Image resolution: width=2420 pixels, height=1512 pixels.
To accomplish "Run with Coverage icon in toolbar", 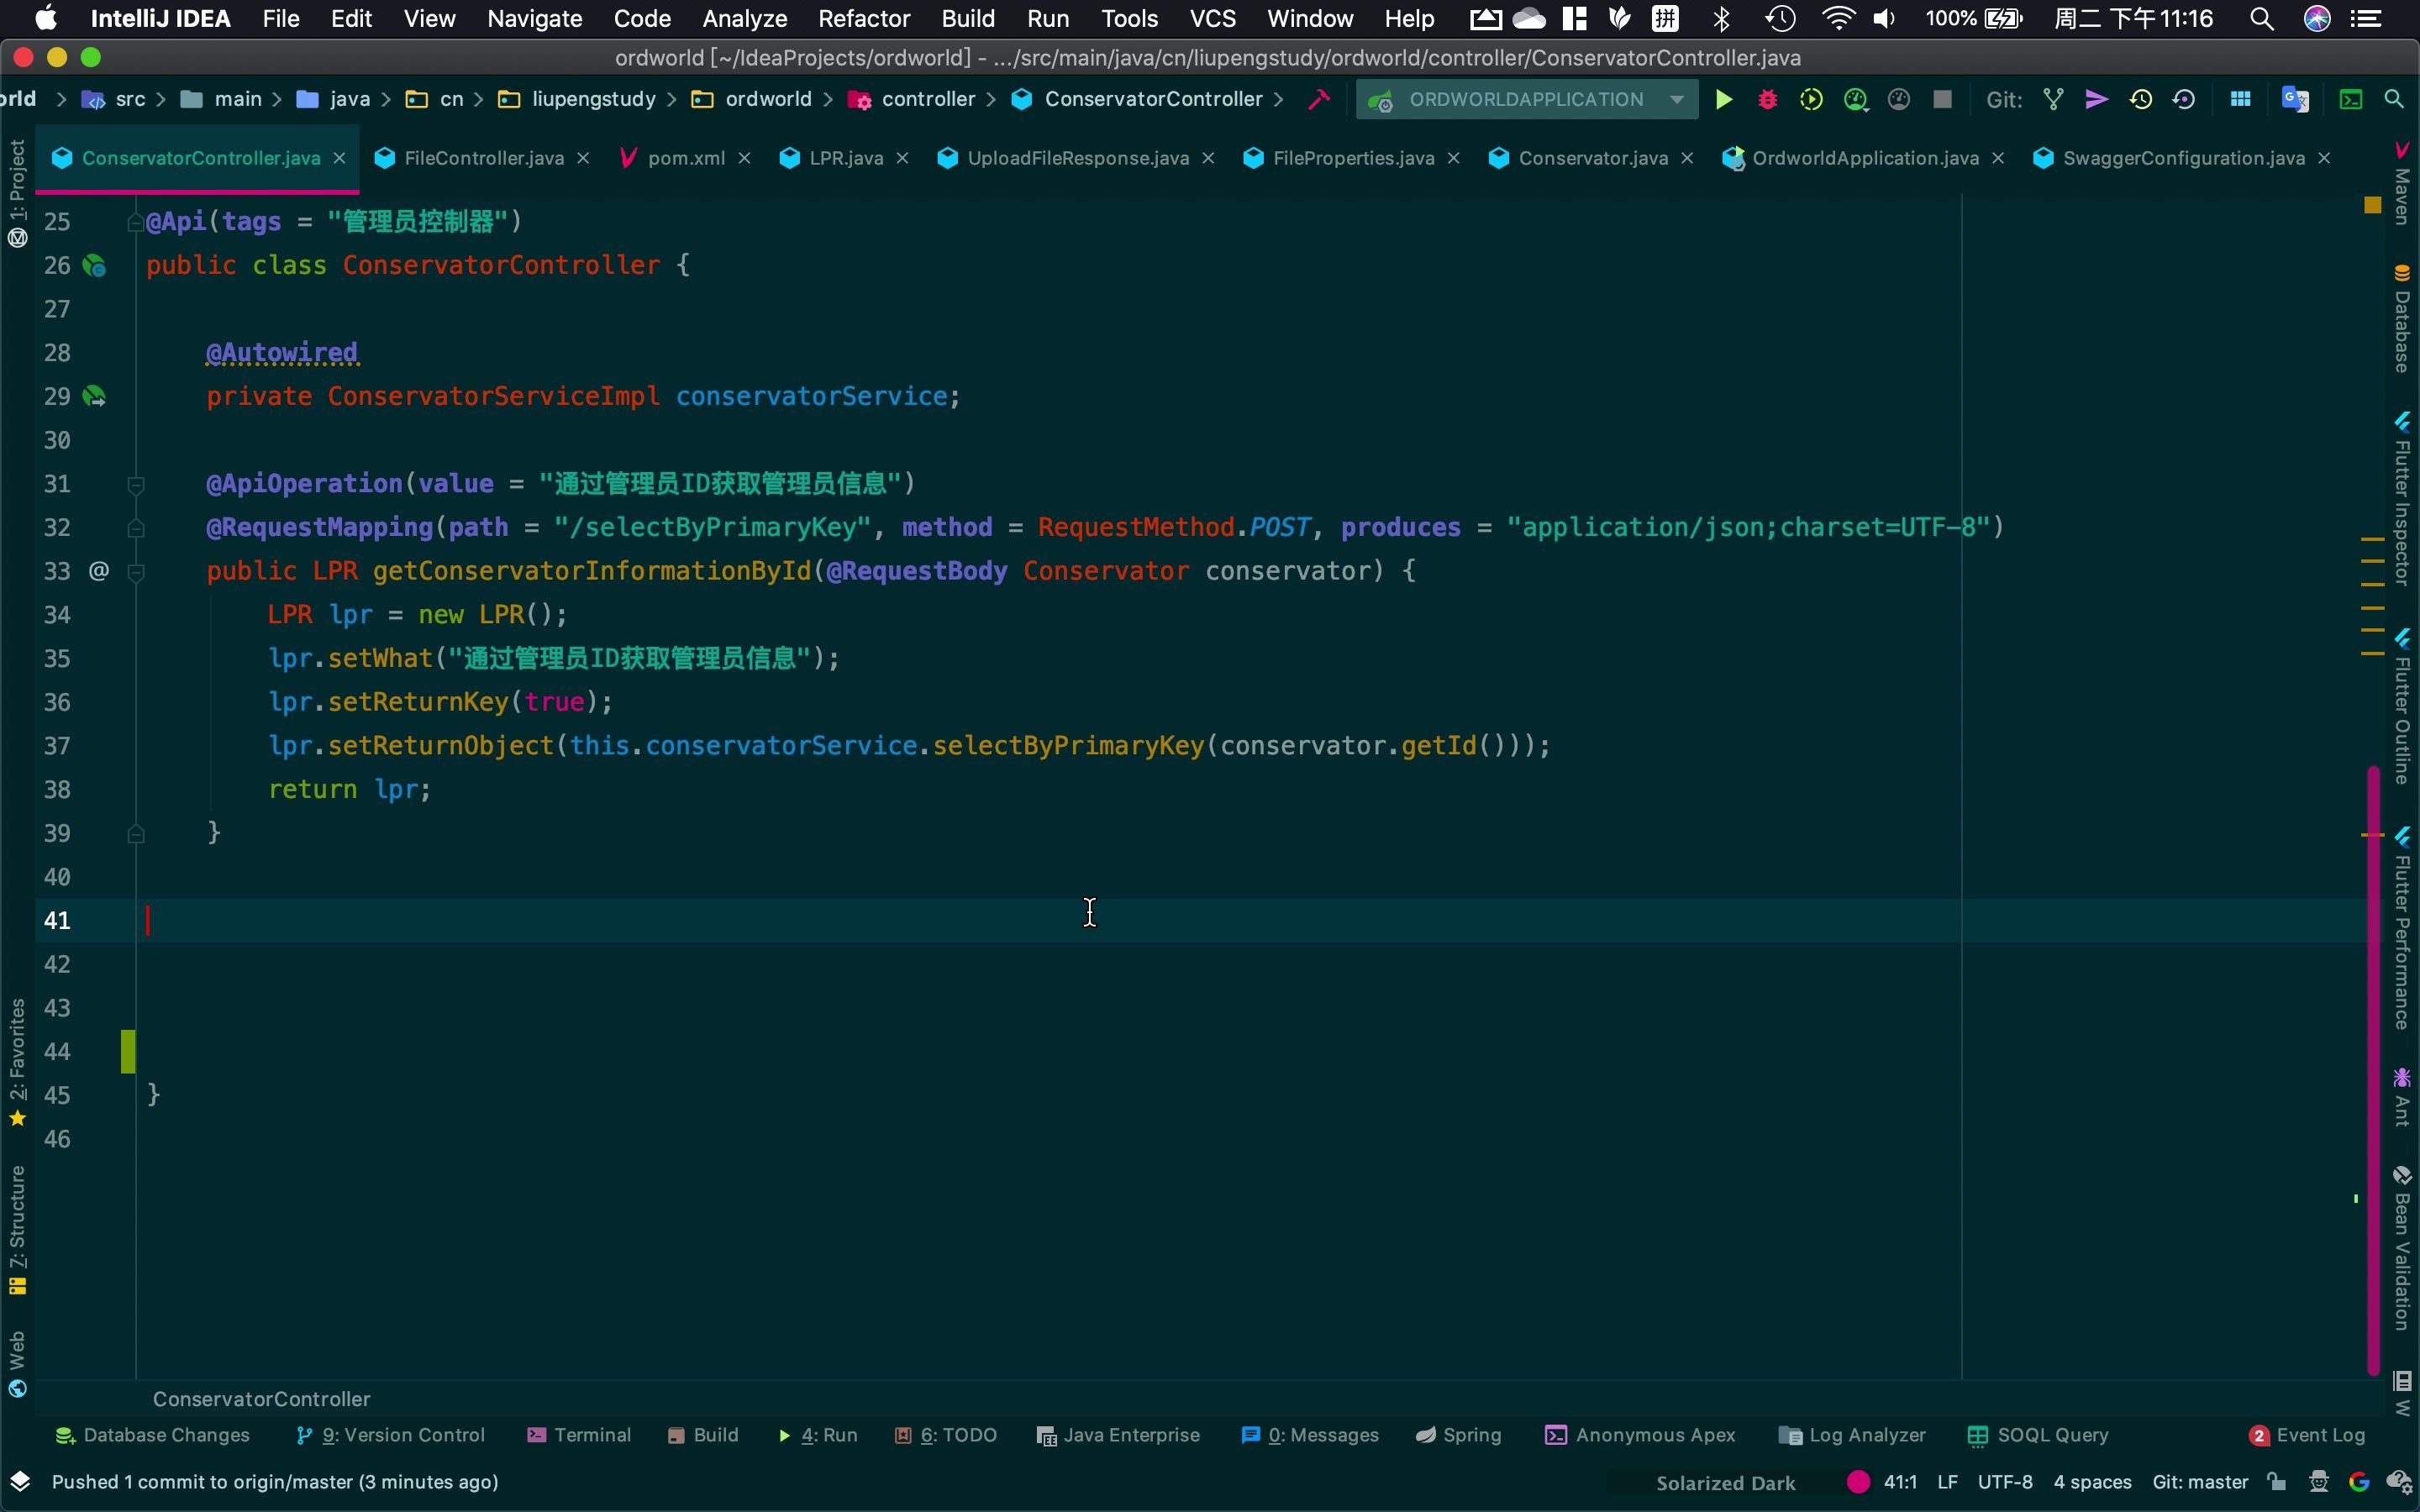I will (x=1811, y=99).
